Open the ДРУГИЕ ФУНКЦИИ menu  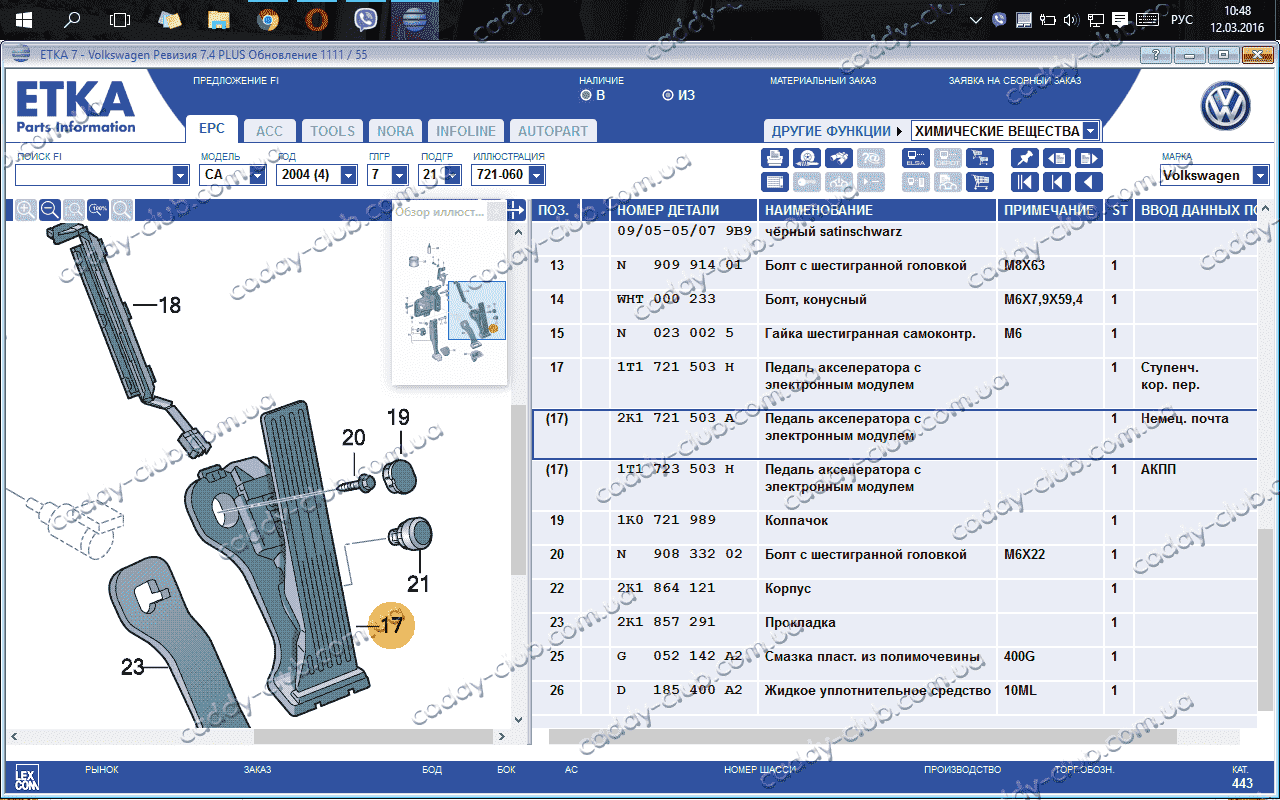coord(836,131)
